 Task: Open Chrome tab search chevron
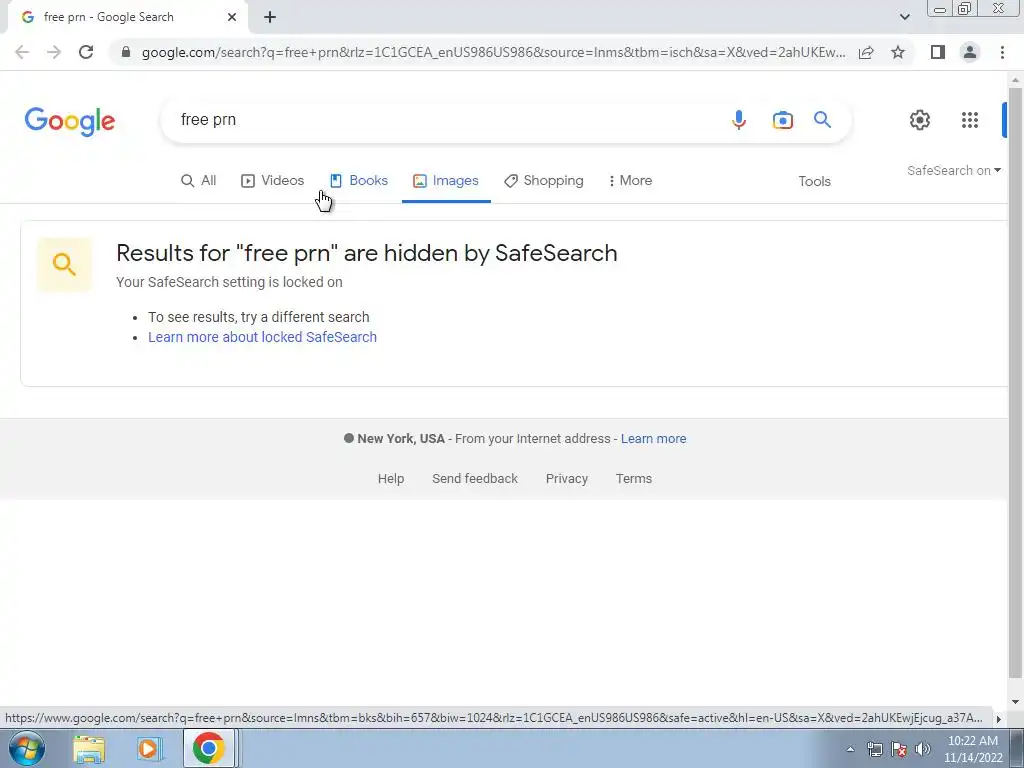[x=904, y=17]
